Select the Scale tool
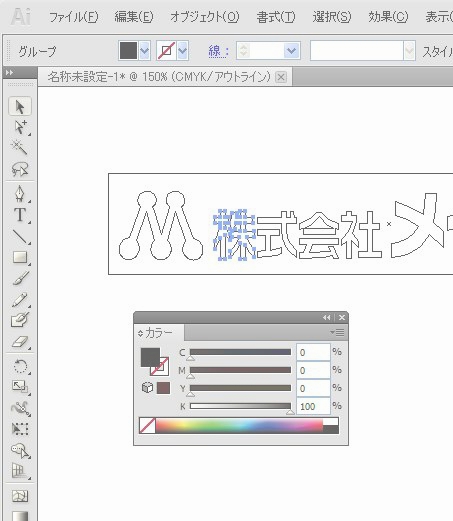 tap(20, 387)
